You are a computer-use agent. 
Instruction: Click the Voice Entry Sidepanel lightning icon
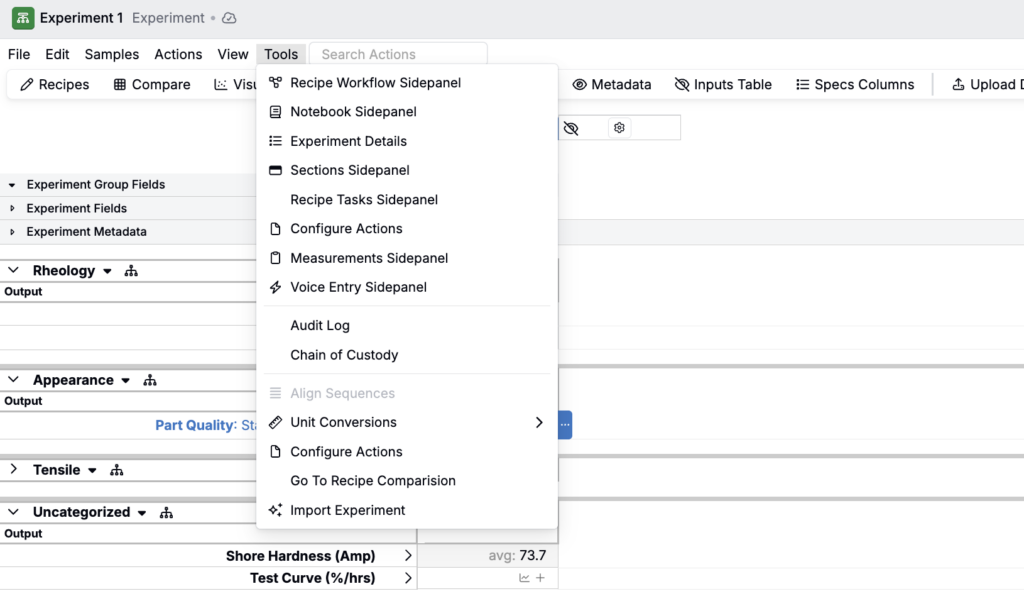tap(275, 287)
